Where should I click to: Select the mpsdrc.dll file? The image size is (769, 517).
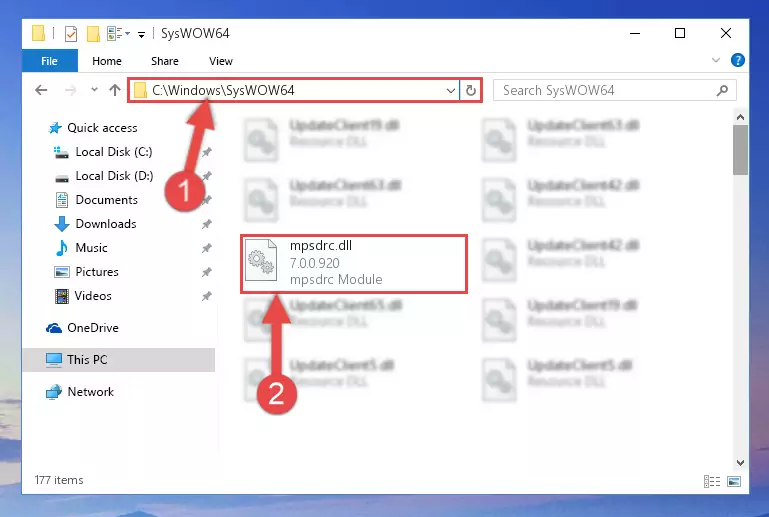(354, 264)
